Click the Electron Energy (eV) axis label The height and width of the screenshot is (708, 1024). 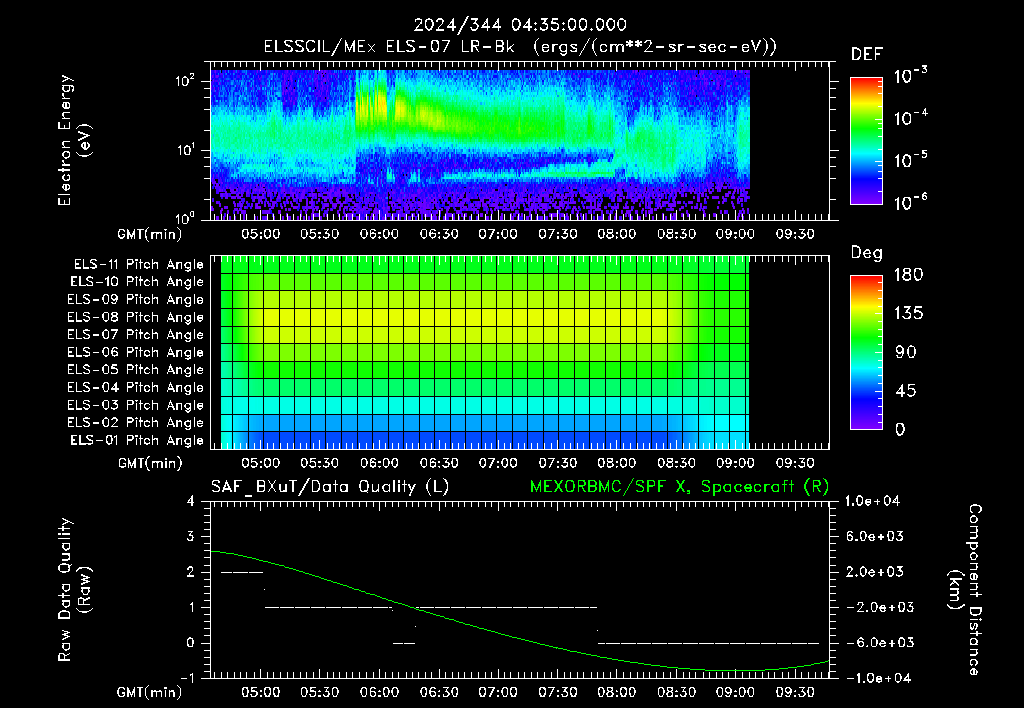coord(74,140)
